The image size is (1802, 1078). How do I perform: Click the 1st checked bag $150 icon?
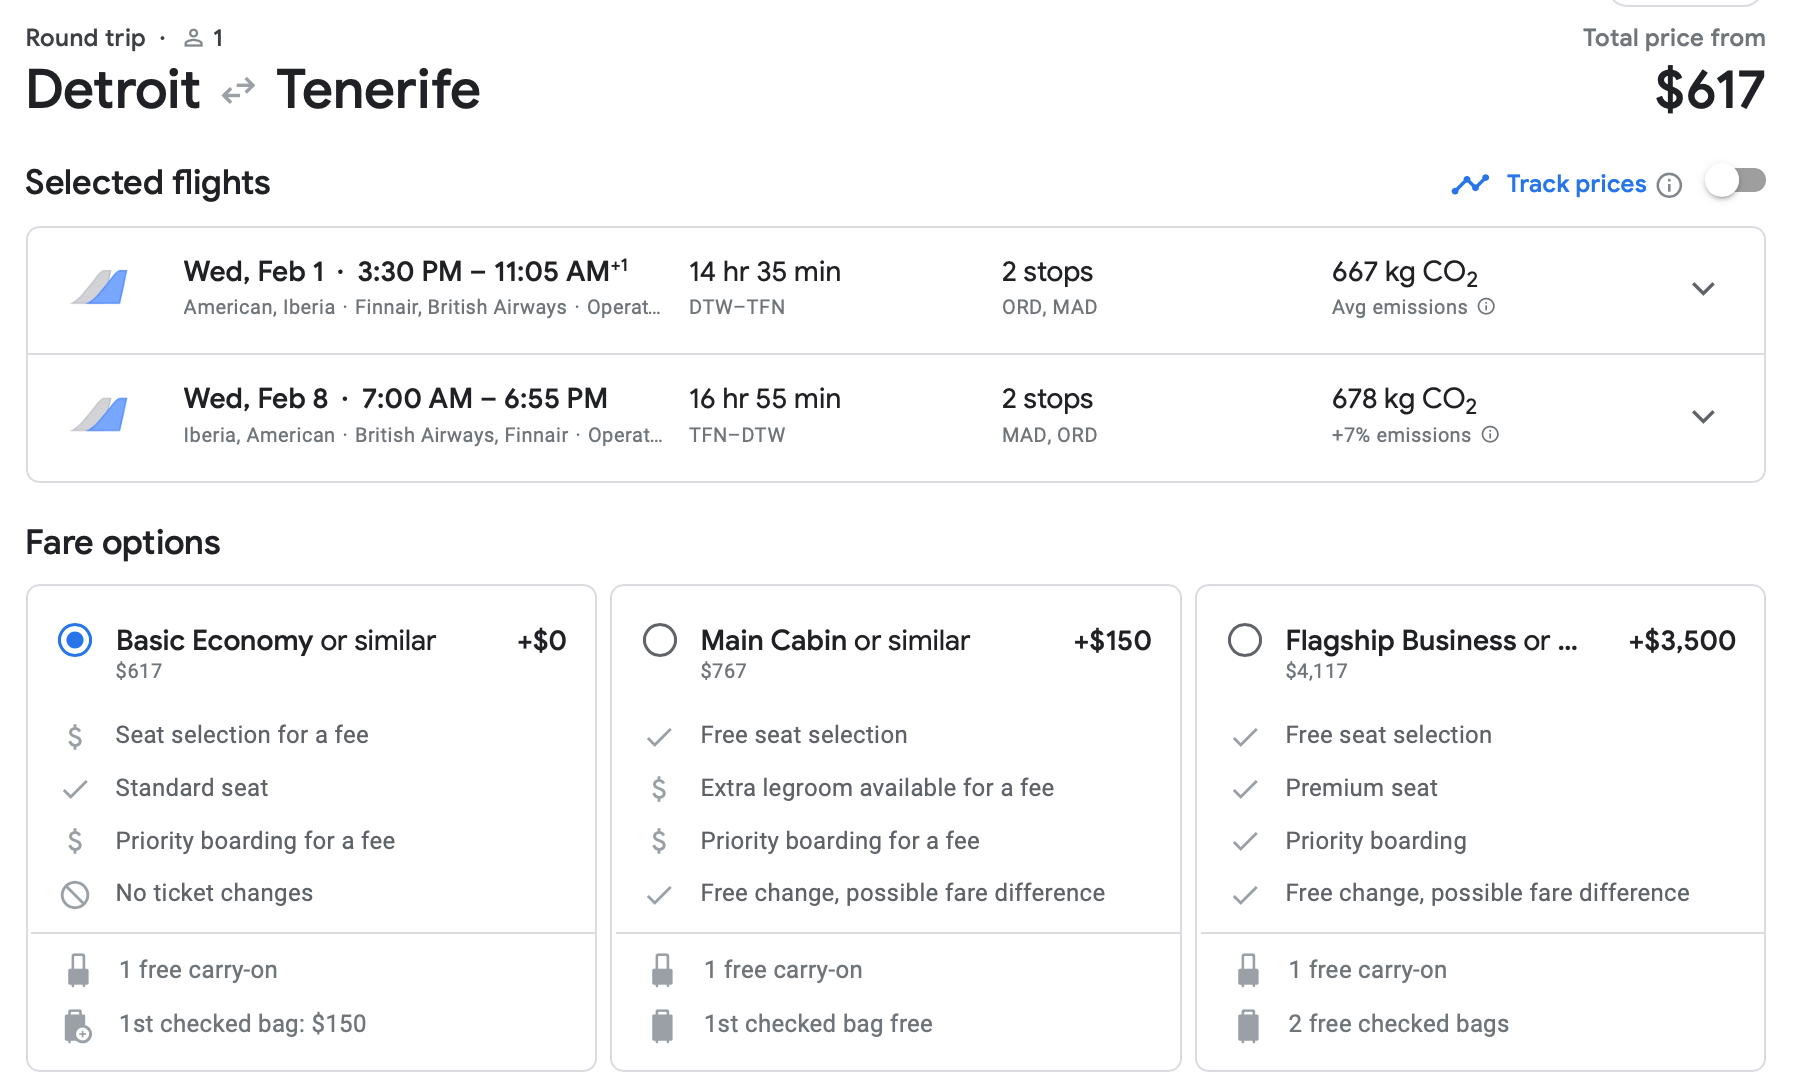(77, 1026)
